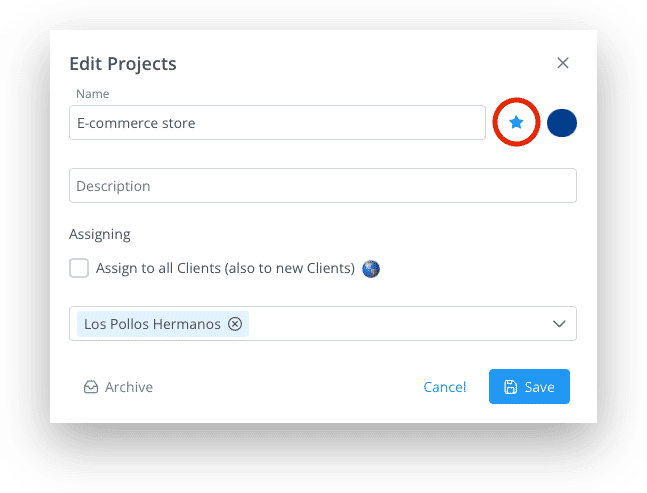Select the Los Pollos Hermanos chip
647x493 pixels.
coord(152,324)
